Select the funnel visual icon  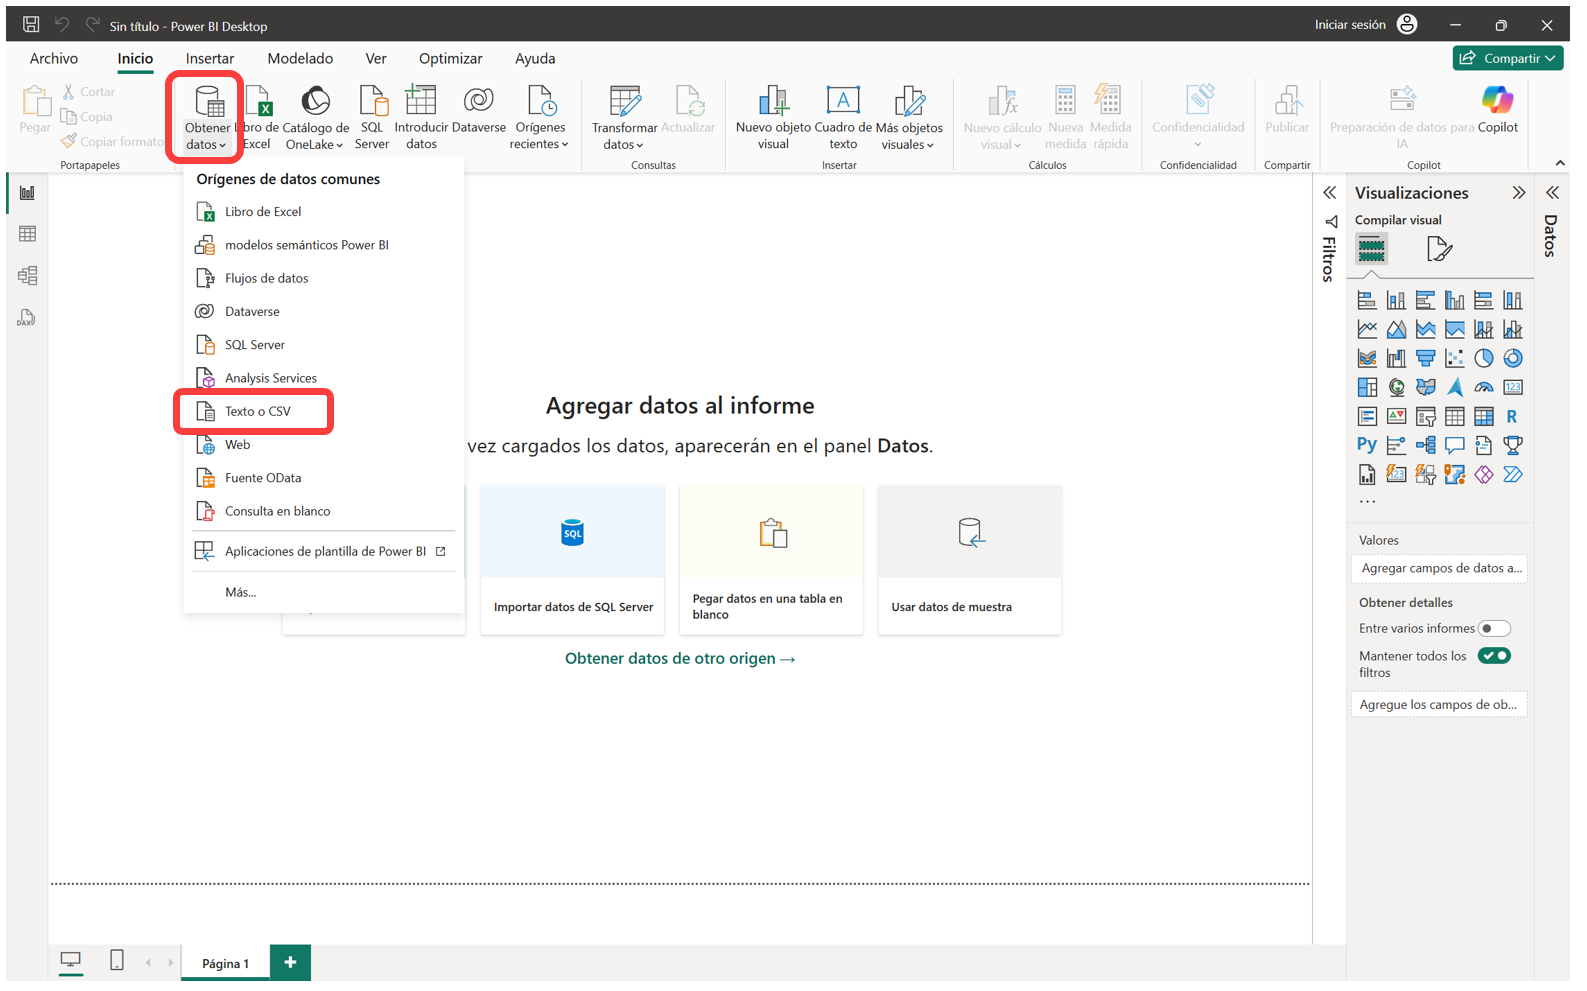click(1425, 358)
